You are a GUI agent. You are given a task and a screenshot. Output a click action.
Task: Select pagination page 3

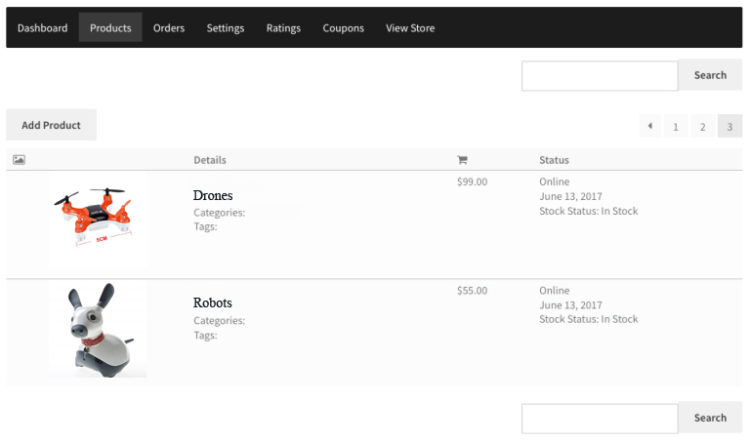tap(730, 126)
